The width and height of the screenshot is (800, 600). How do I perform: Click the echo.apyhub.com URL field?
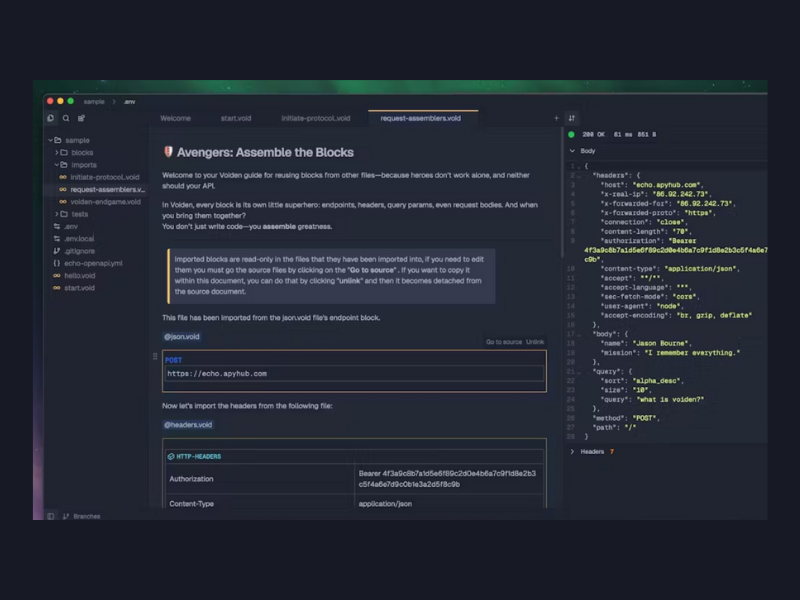click(x=354, y=374)
